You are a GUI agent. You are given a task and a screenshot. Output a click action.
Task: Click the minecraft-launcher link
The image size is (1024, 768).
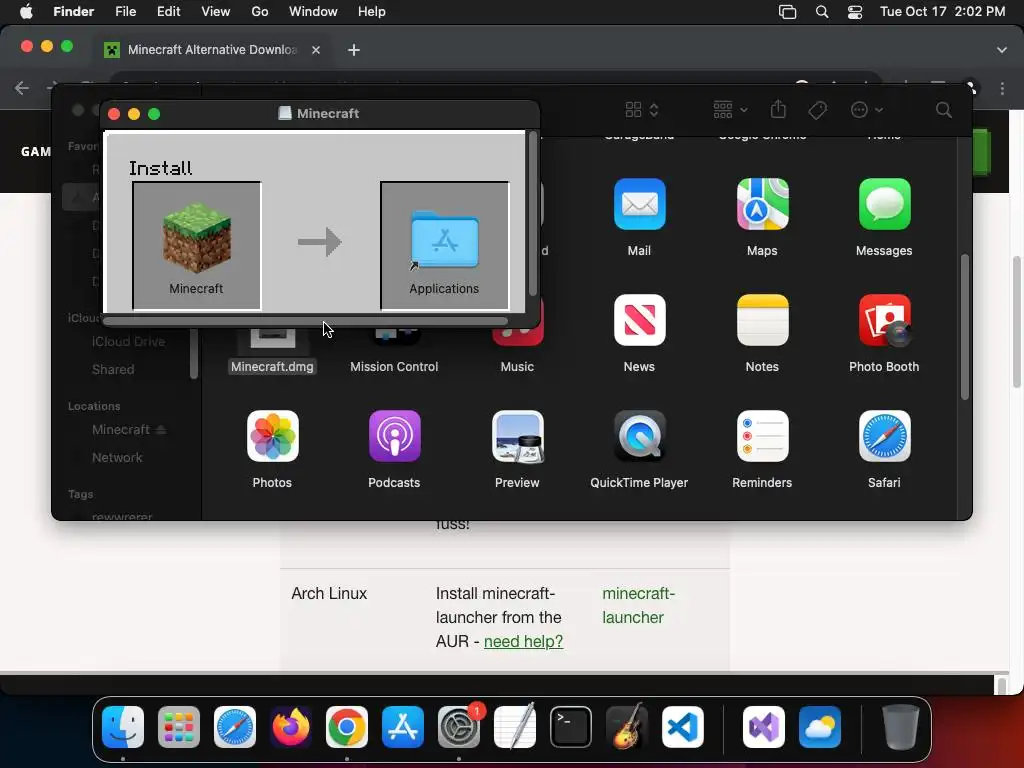point(638,605)
